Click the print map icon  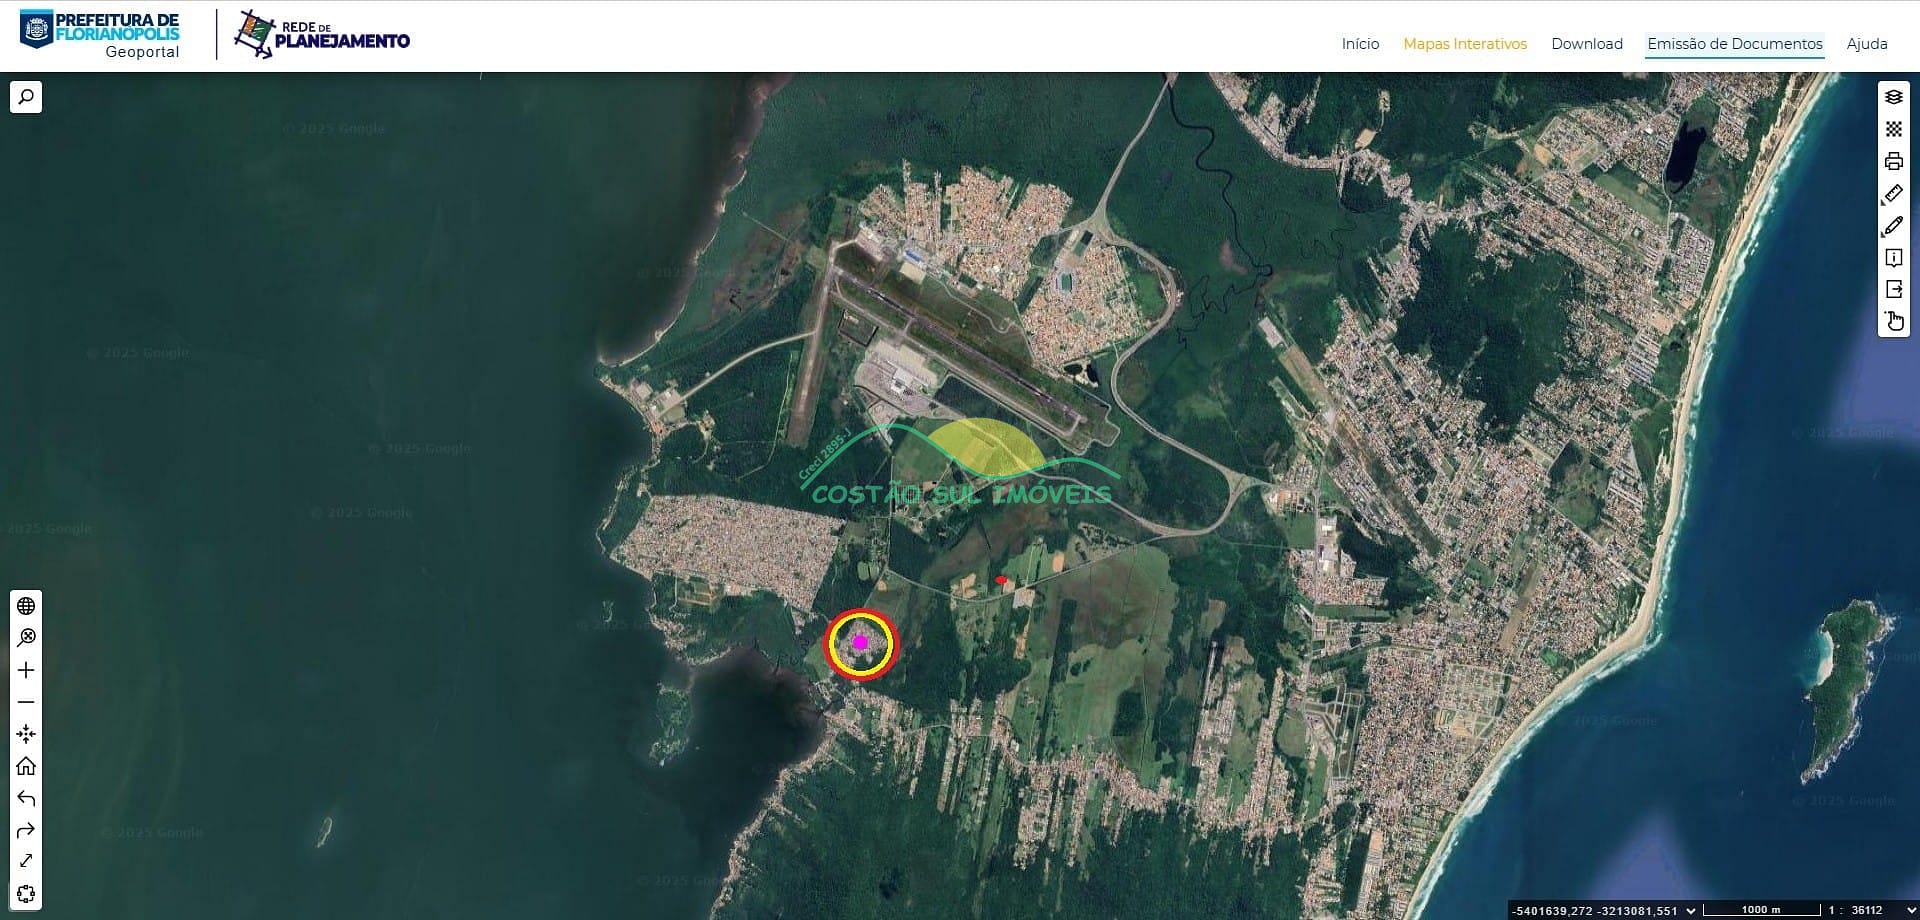(1893, 161)
